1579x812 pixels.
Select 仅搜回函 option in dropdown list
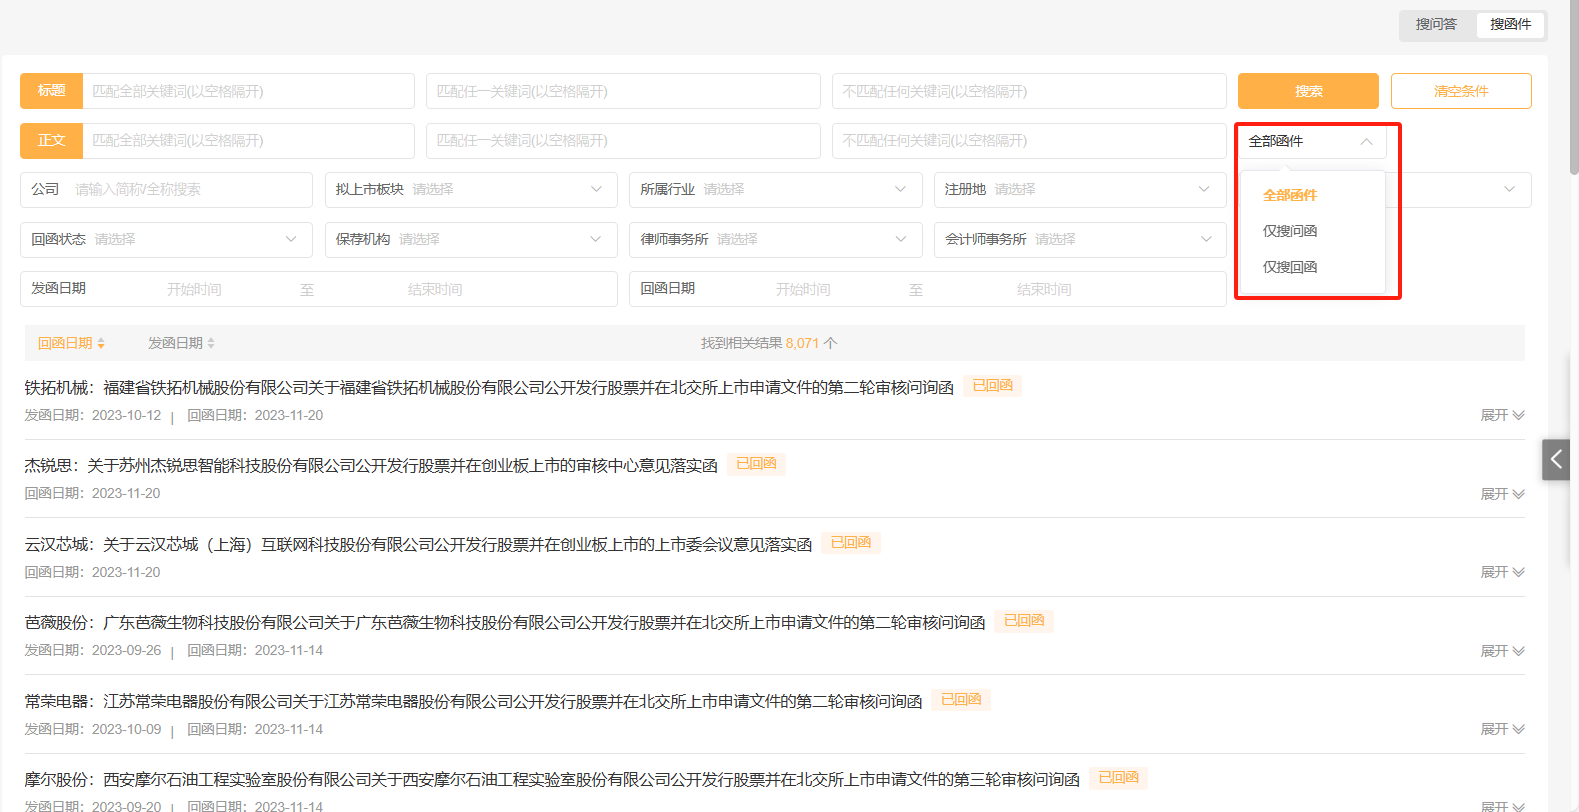pyautogui.click(x=1290, y=267)
